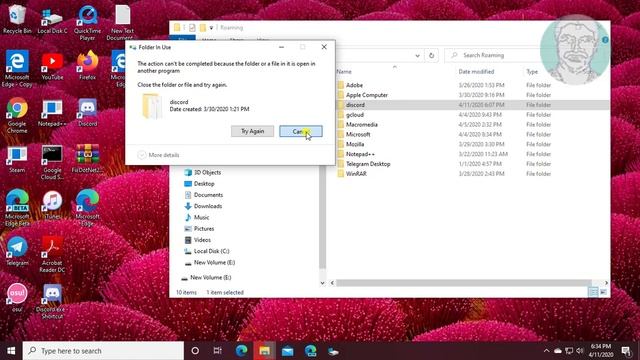The height and width of the screenshot is (360, 640).
Task: Go to Downloads in the navigation pane
Action: [x=203, y=206]
